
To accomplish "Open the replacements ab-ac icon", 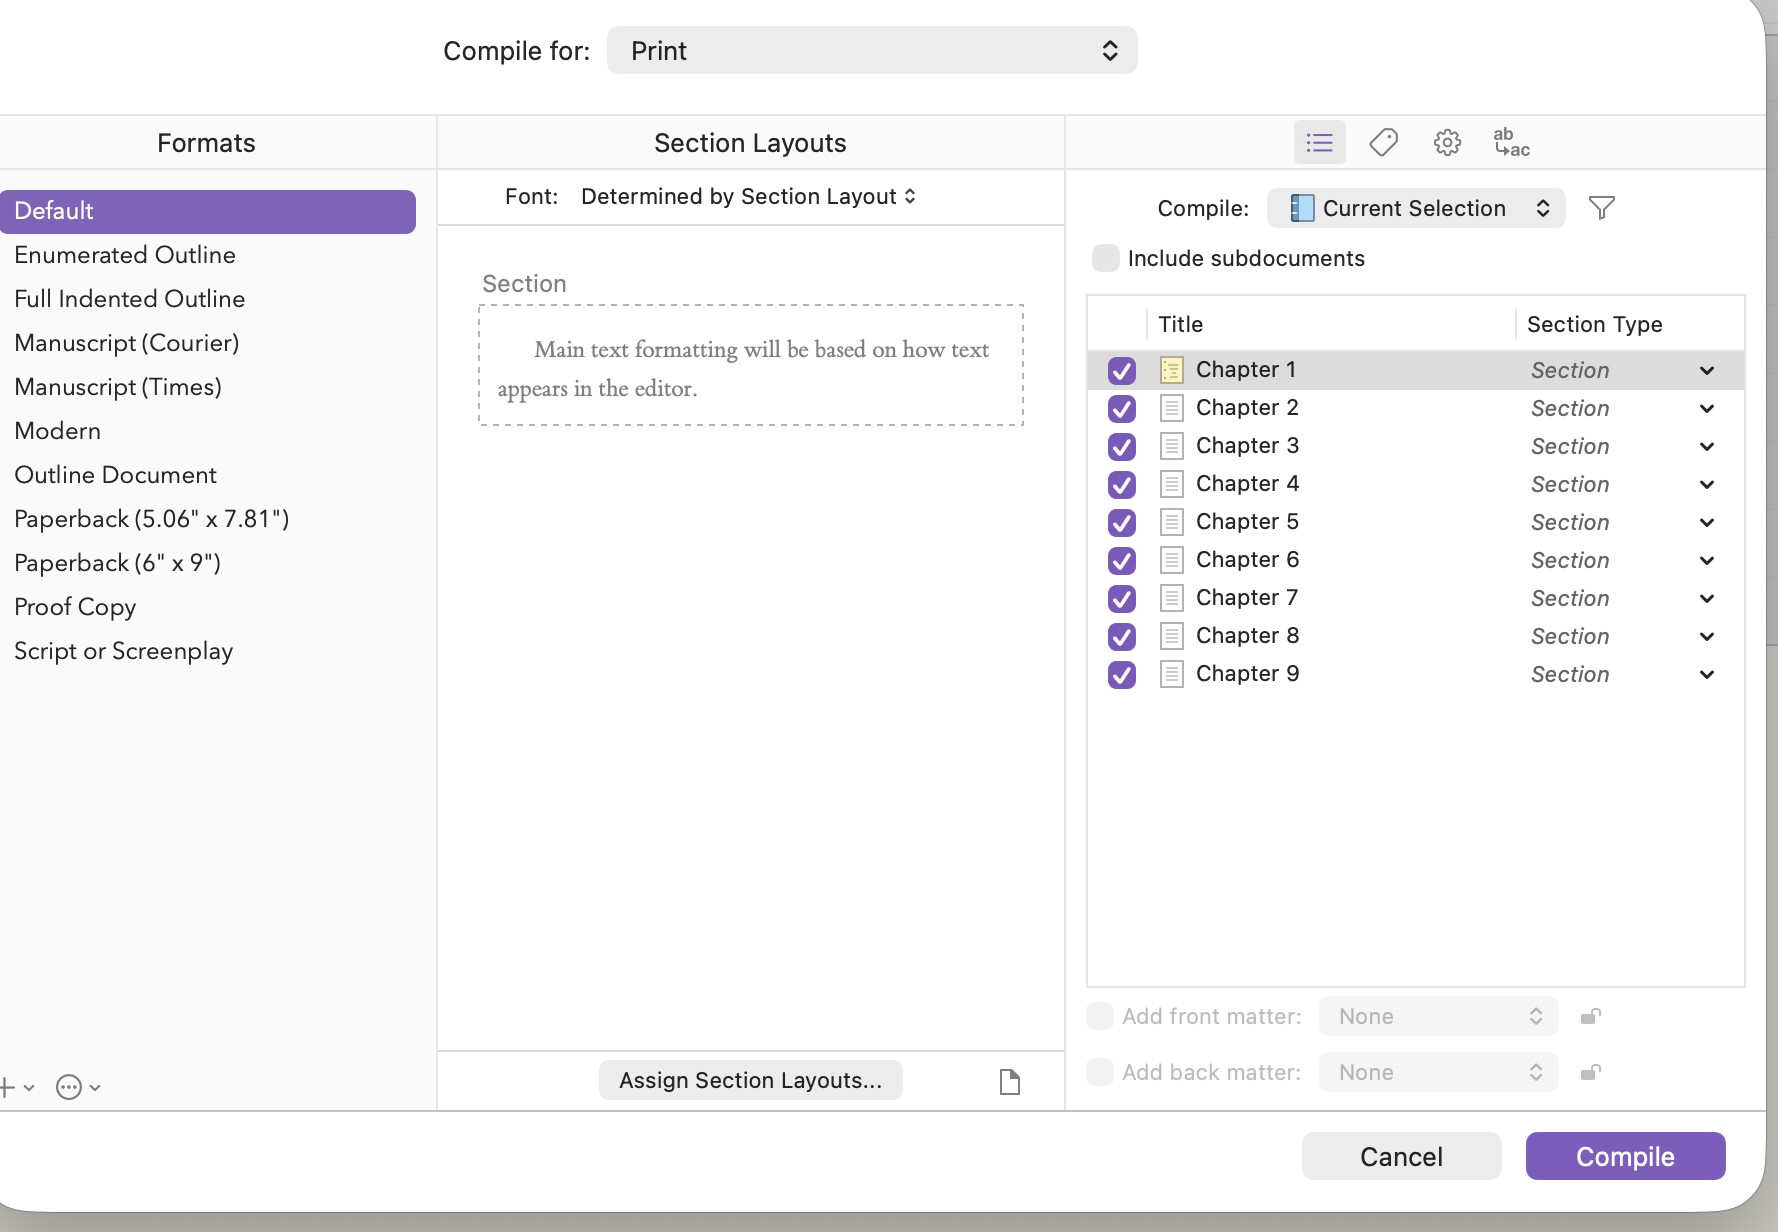I will coord(1511,143).
